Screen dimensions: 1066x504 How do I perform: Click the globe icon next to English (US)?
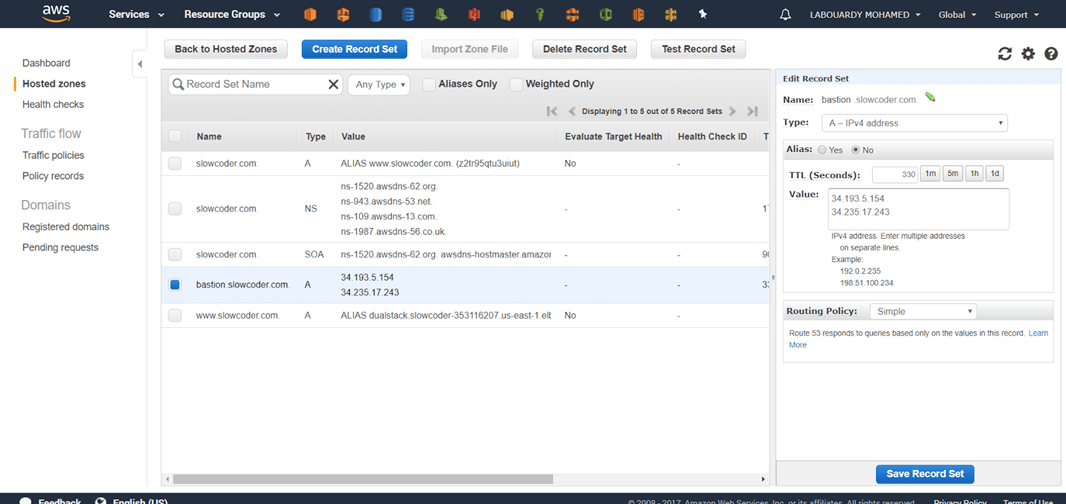101,501
